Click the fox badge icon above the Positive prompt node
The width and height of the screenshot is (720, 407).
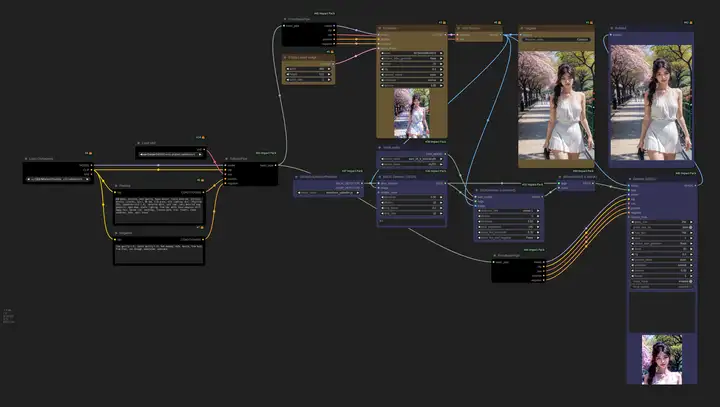[x=203, y=180]
